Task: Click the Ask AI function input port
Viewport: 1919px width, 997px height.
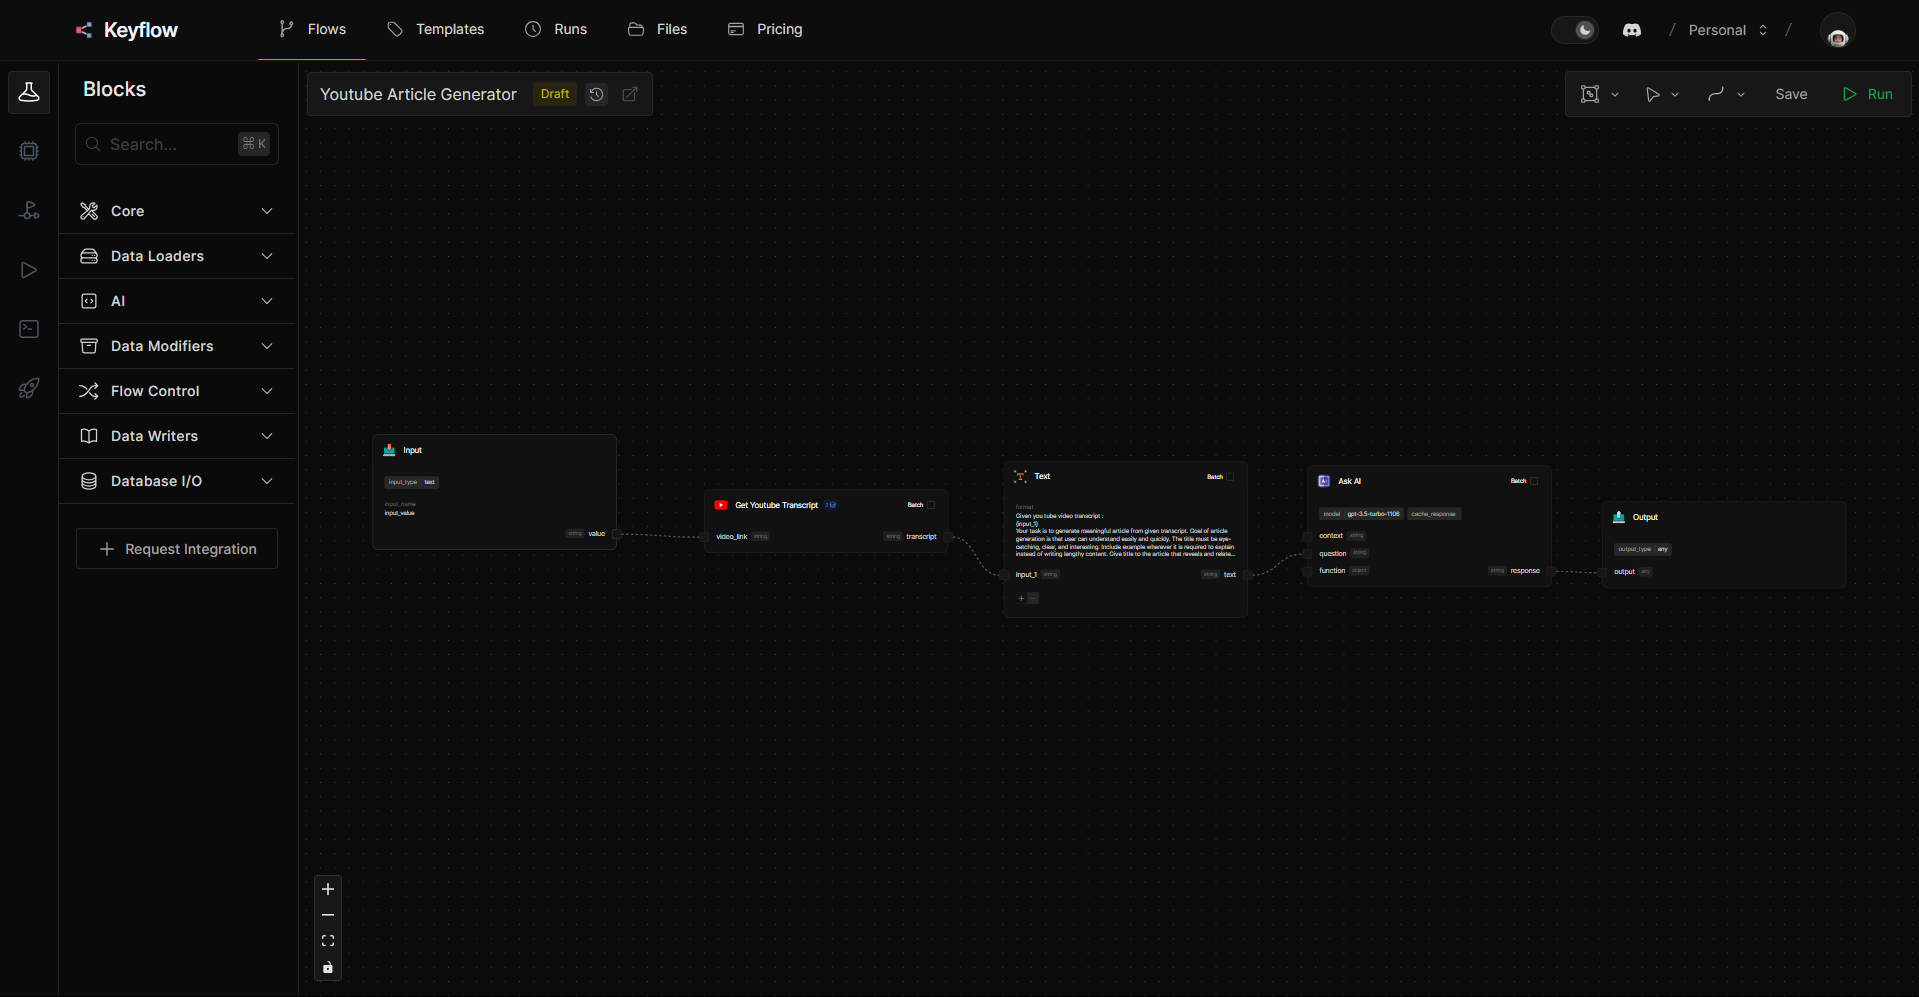Action: 1307,571
